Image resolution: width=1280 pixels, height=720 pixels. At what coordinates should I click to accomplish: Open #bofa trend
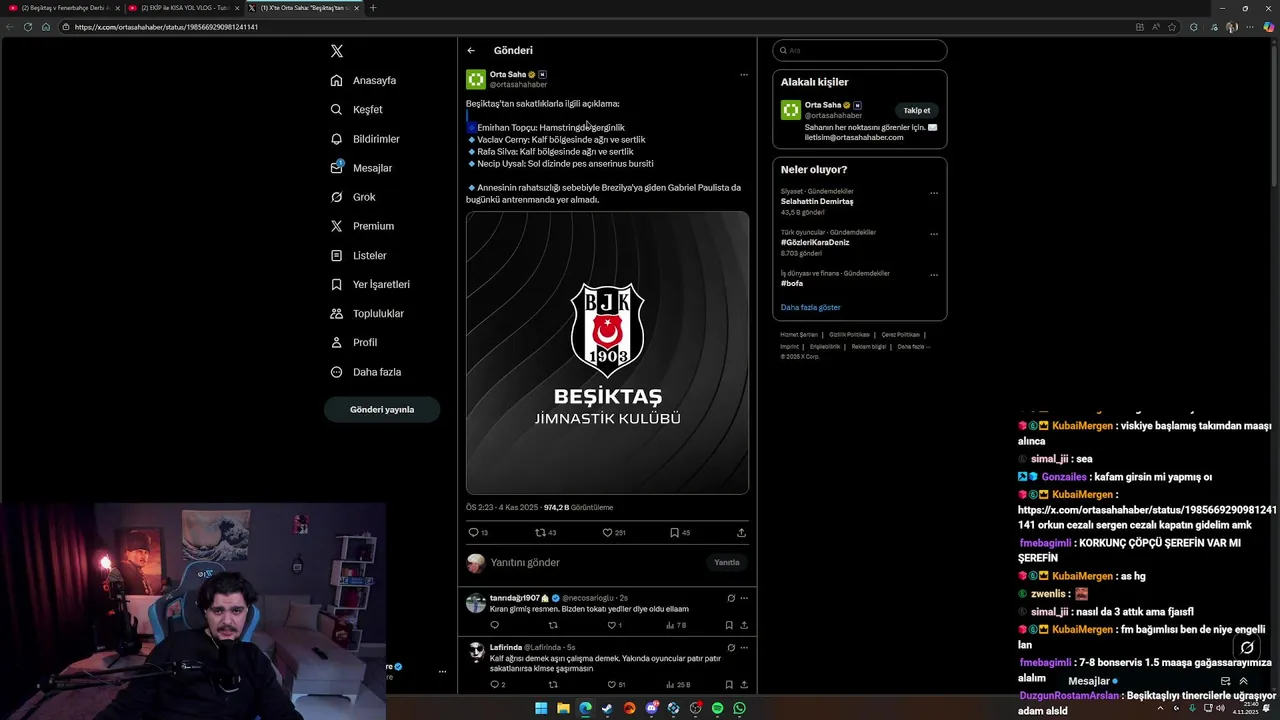coord(792,283)
